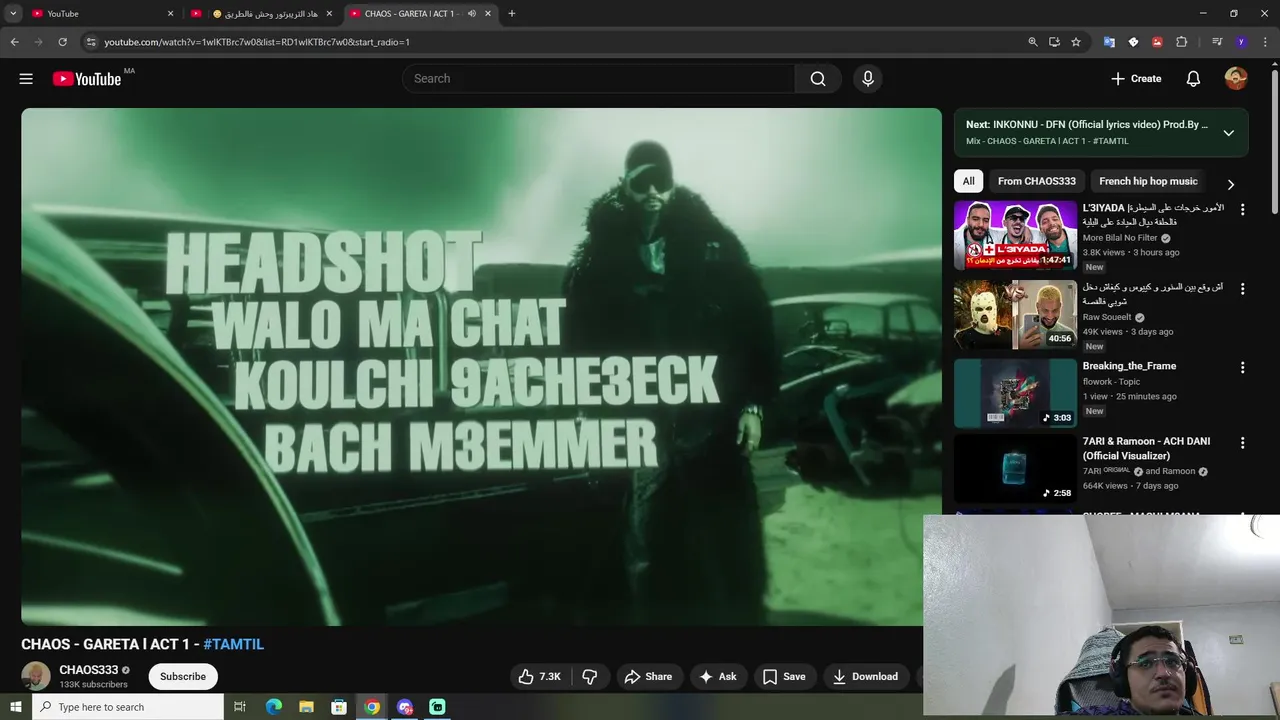Open a new browser tab
The image size is (1280, 720).
pos(512,14)
